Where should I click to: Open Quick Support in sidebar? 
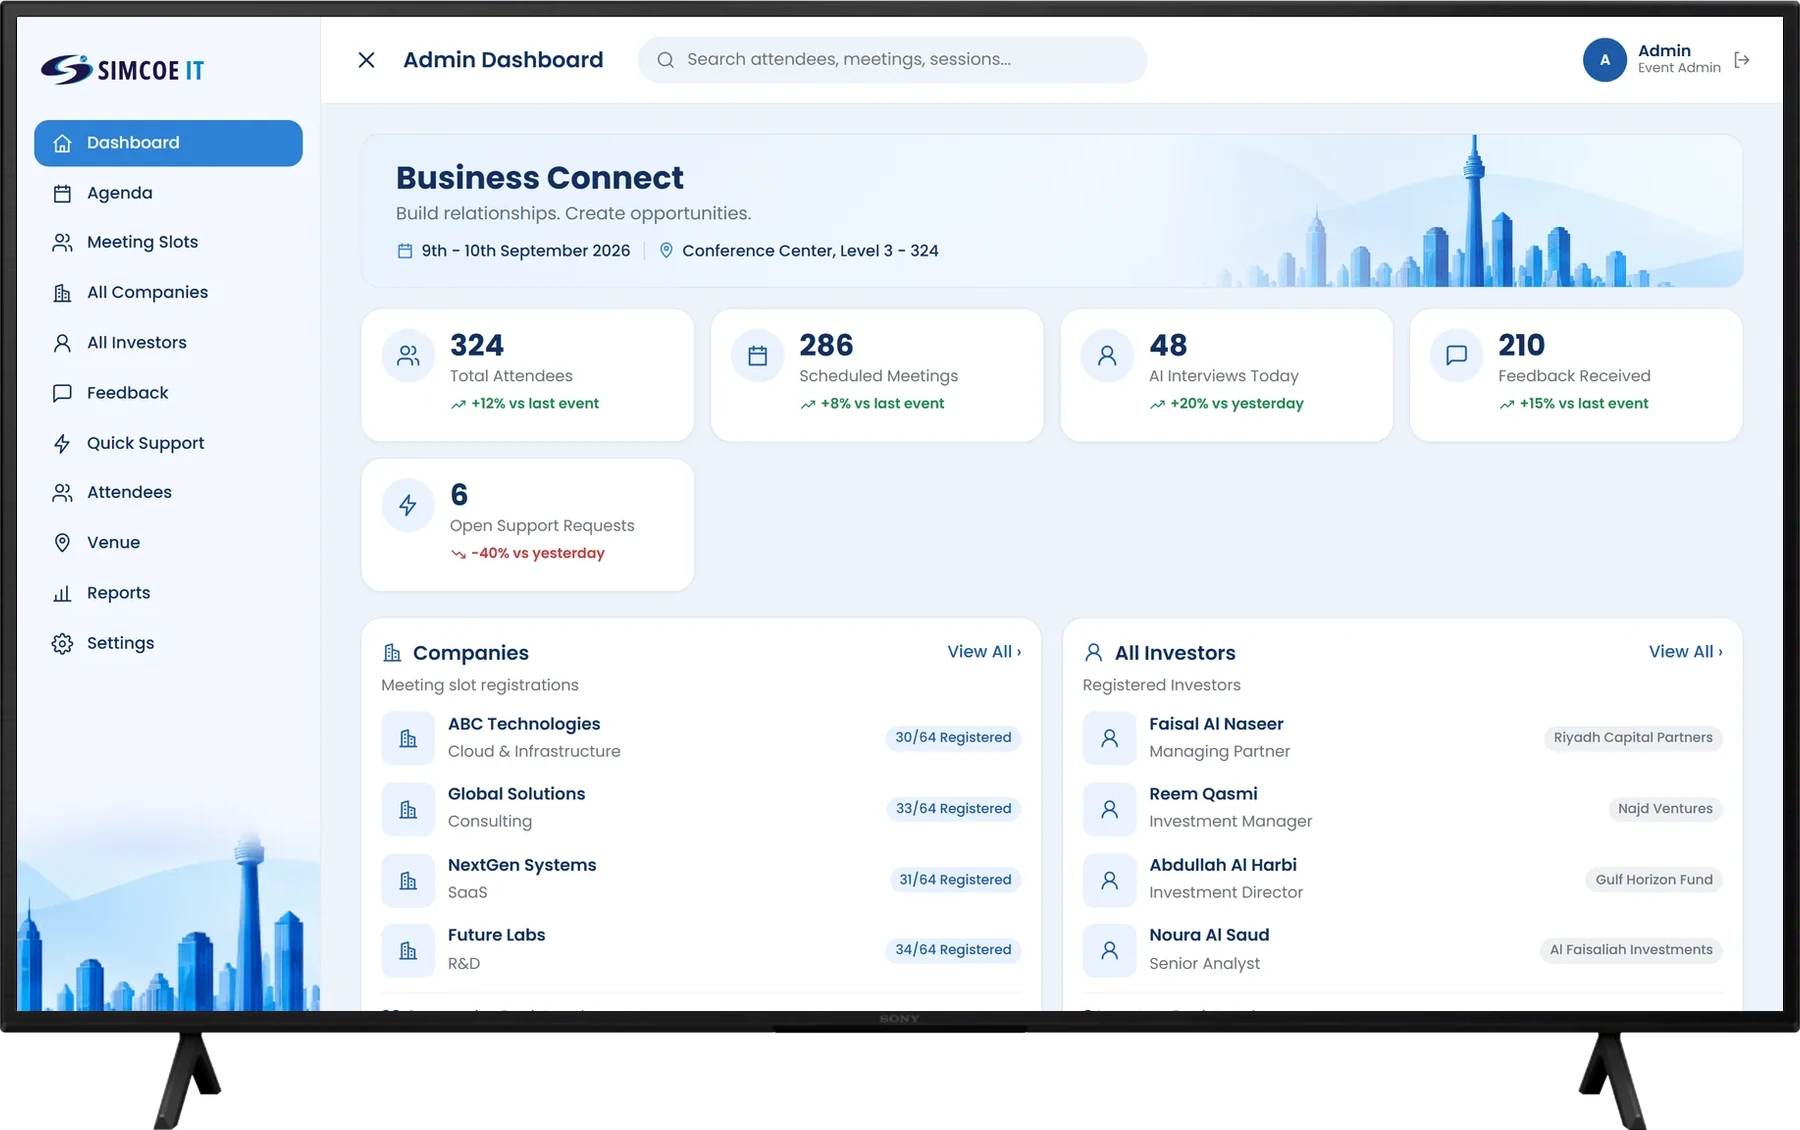pyautogui.click(x=168, y=443)
